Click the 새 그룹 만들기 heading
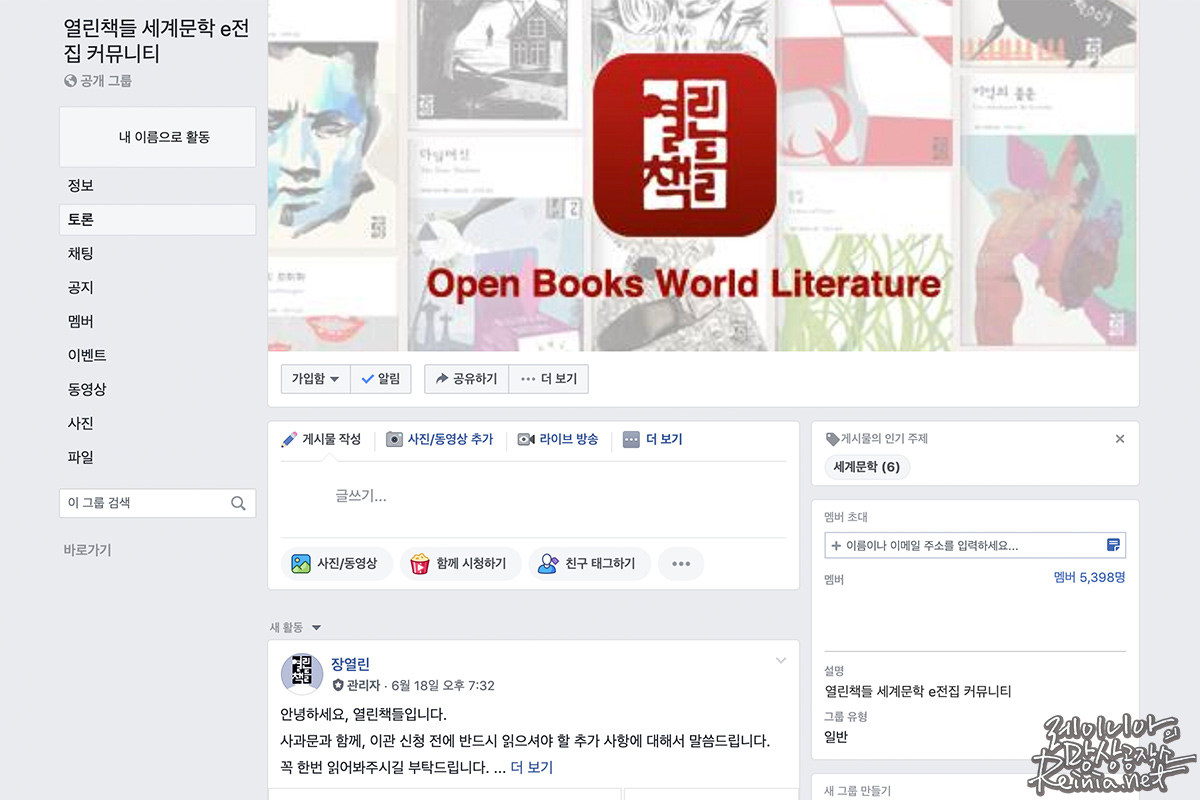The image size is (1200, 800). (857, 791)
